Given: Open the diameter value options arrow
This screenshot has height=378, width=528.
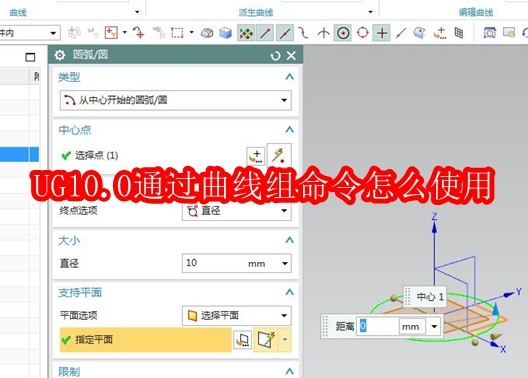Looking at the screenshot, I should point(285,263).
